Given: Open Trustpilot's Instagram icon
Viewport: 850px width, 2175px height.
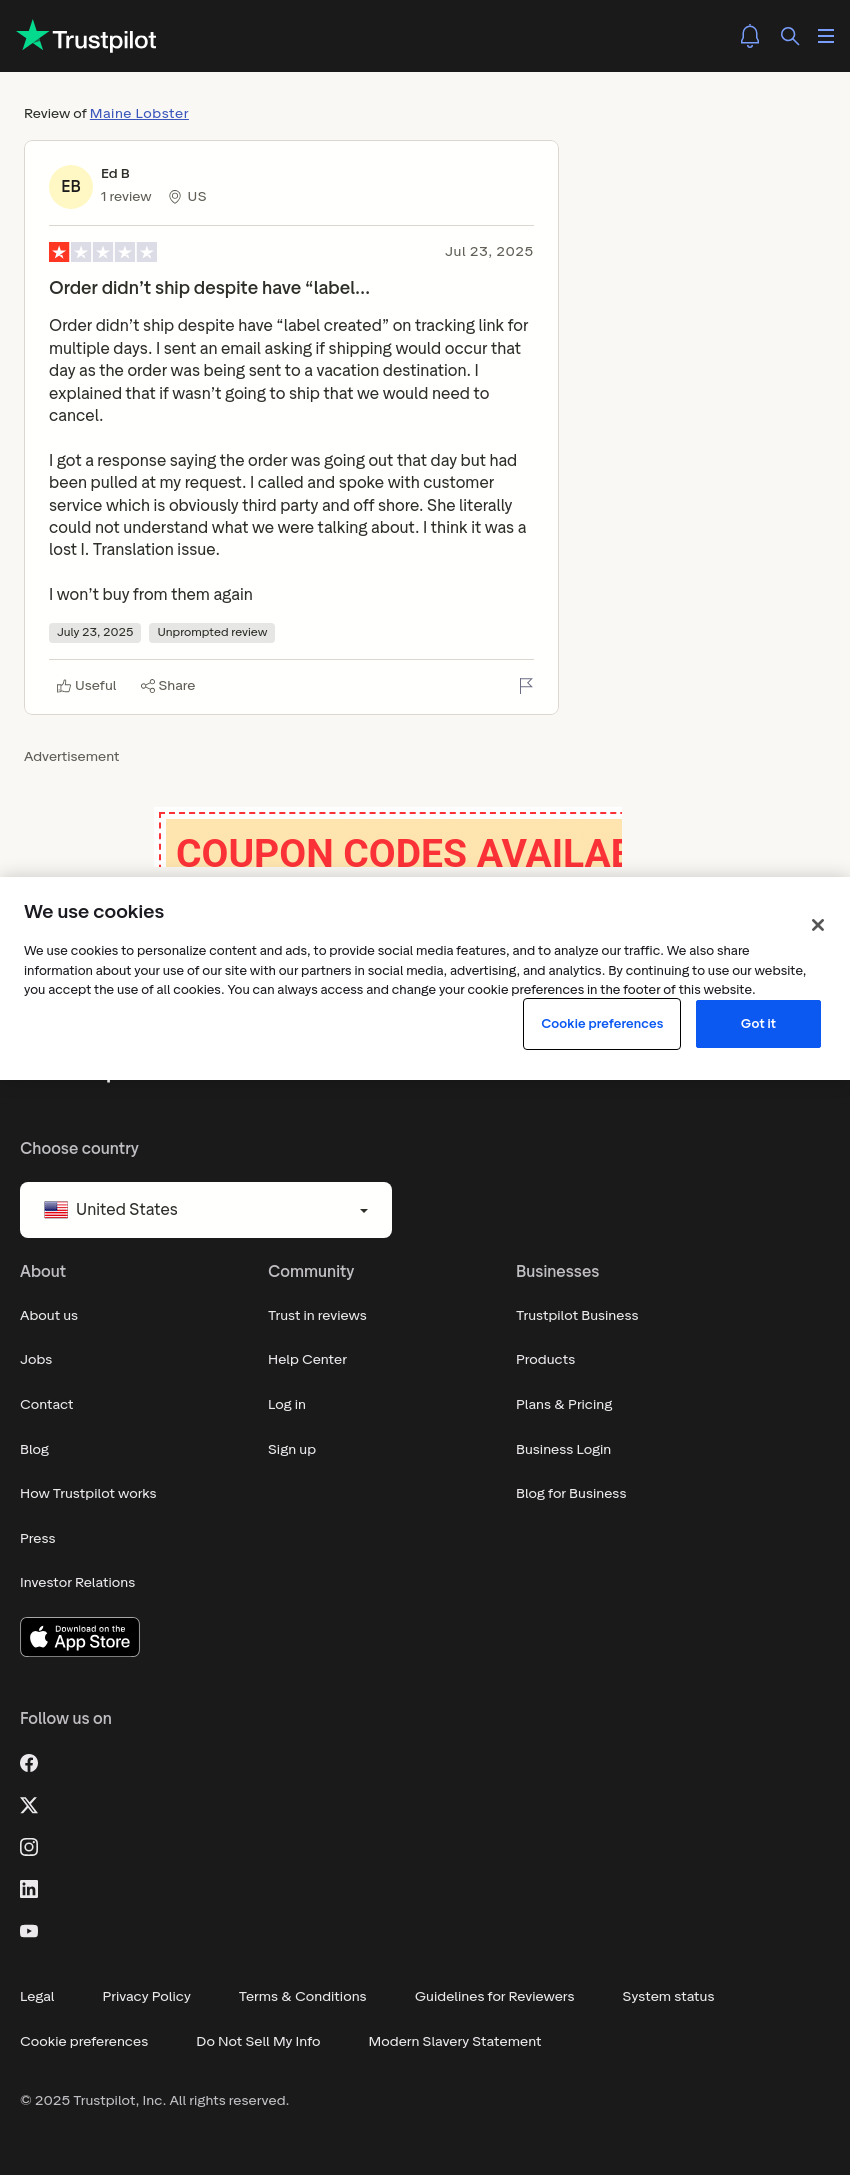Looking at the screenshot, I should pyautogui.click(x=29, y=1847).
